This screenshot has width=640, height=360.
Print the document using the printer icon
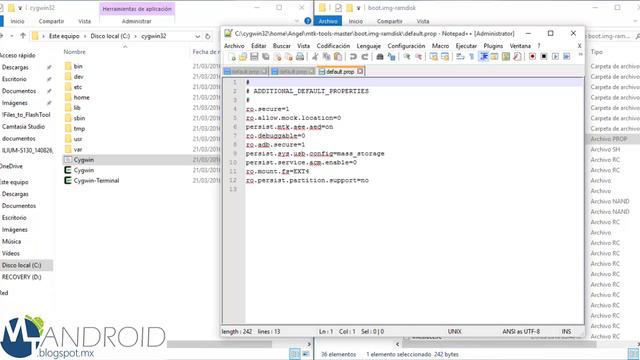300,57
